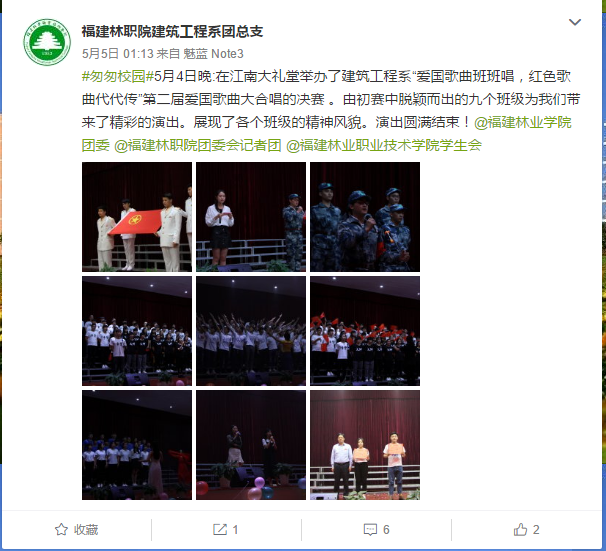Open the @福建林职院团委会记者团 mention

197,145
